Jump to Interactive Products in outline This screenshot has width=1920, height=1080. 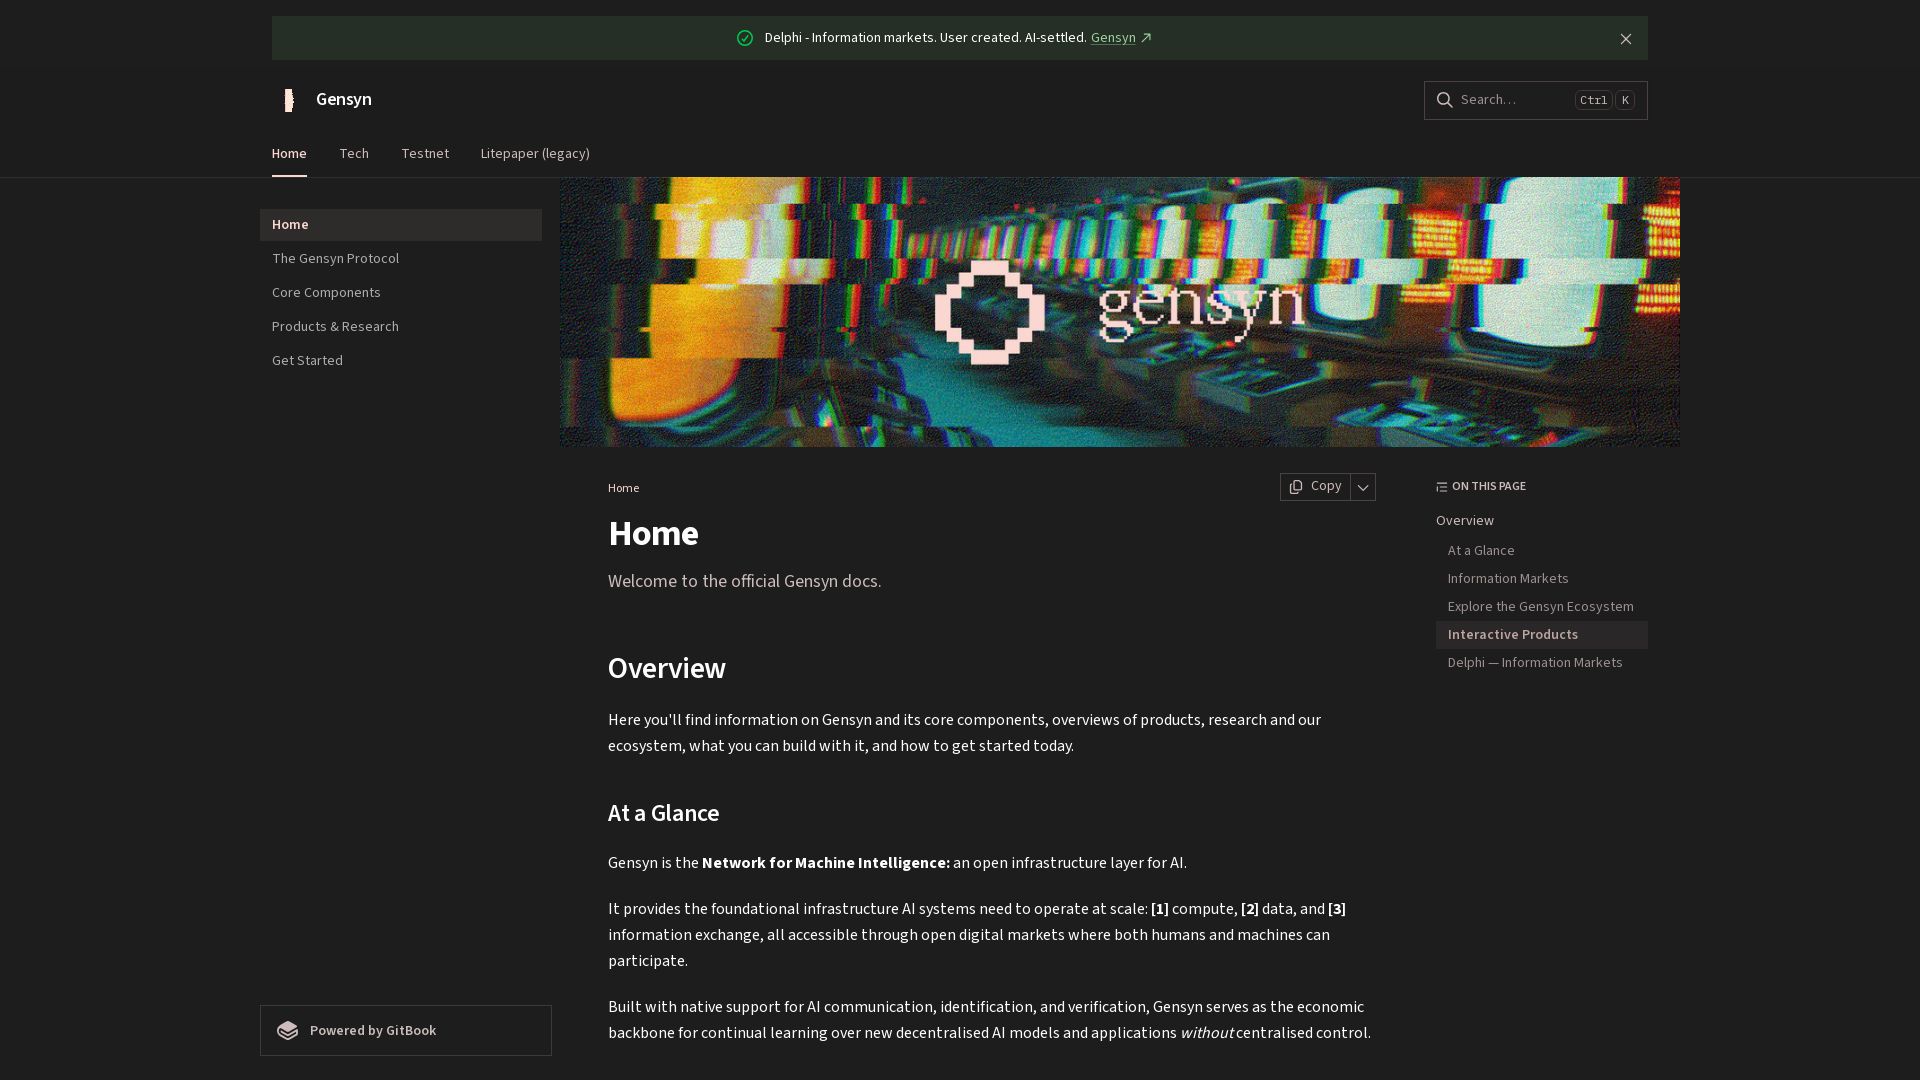(1542, 635)
